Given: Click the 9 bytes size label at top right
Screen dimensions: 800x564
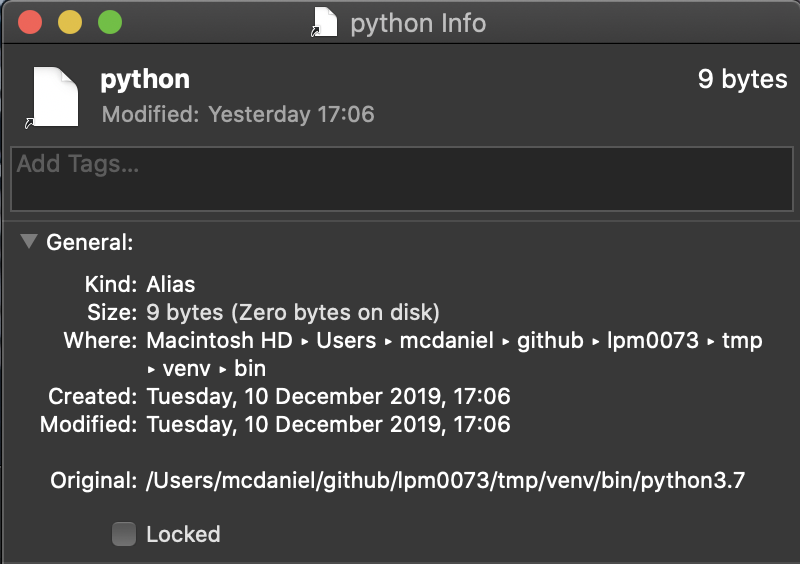Looking at the screenshot, I should (742, 79).
